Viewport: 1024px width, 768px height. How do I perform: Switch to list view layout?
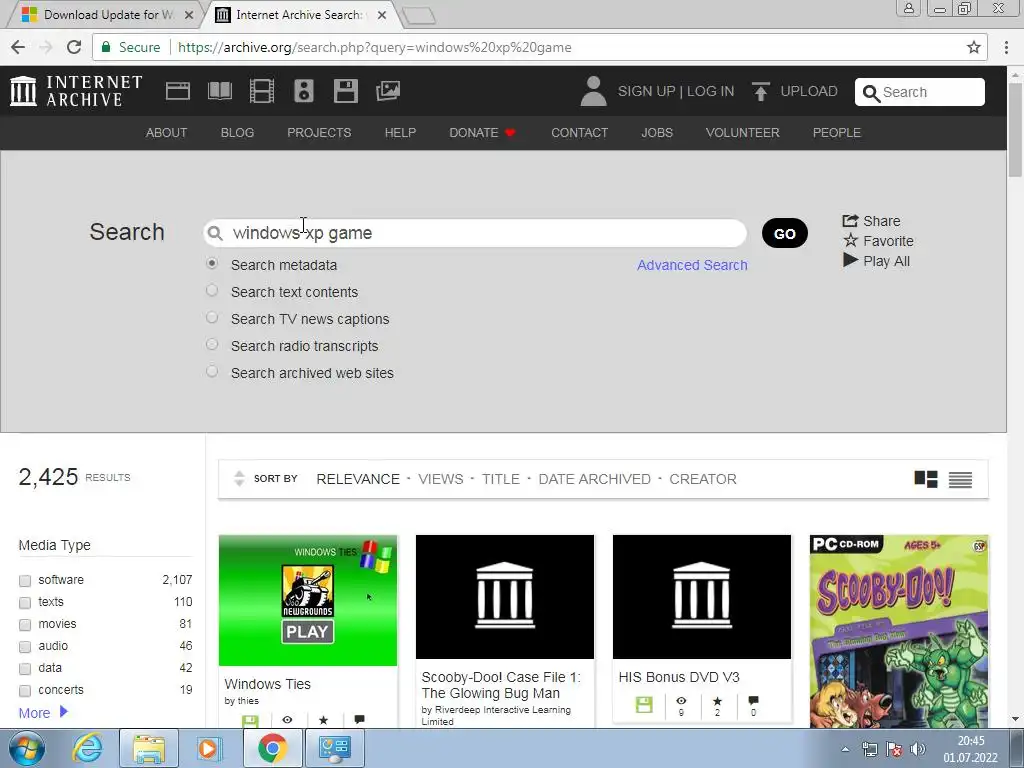click(x=960, y=479)
